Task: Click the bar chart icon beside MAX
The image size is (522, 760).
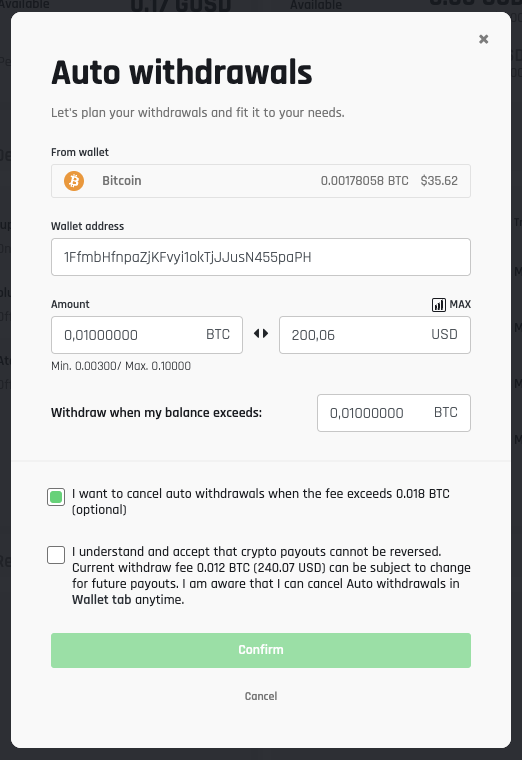Action: (439, 304)
